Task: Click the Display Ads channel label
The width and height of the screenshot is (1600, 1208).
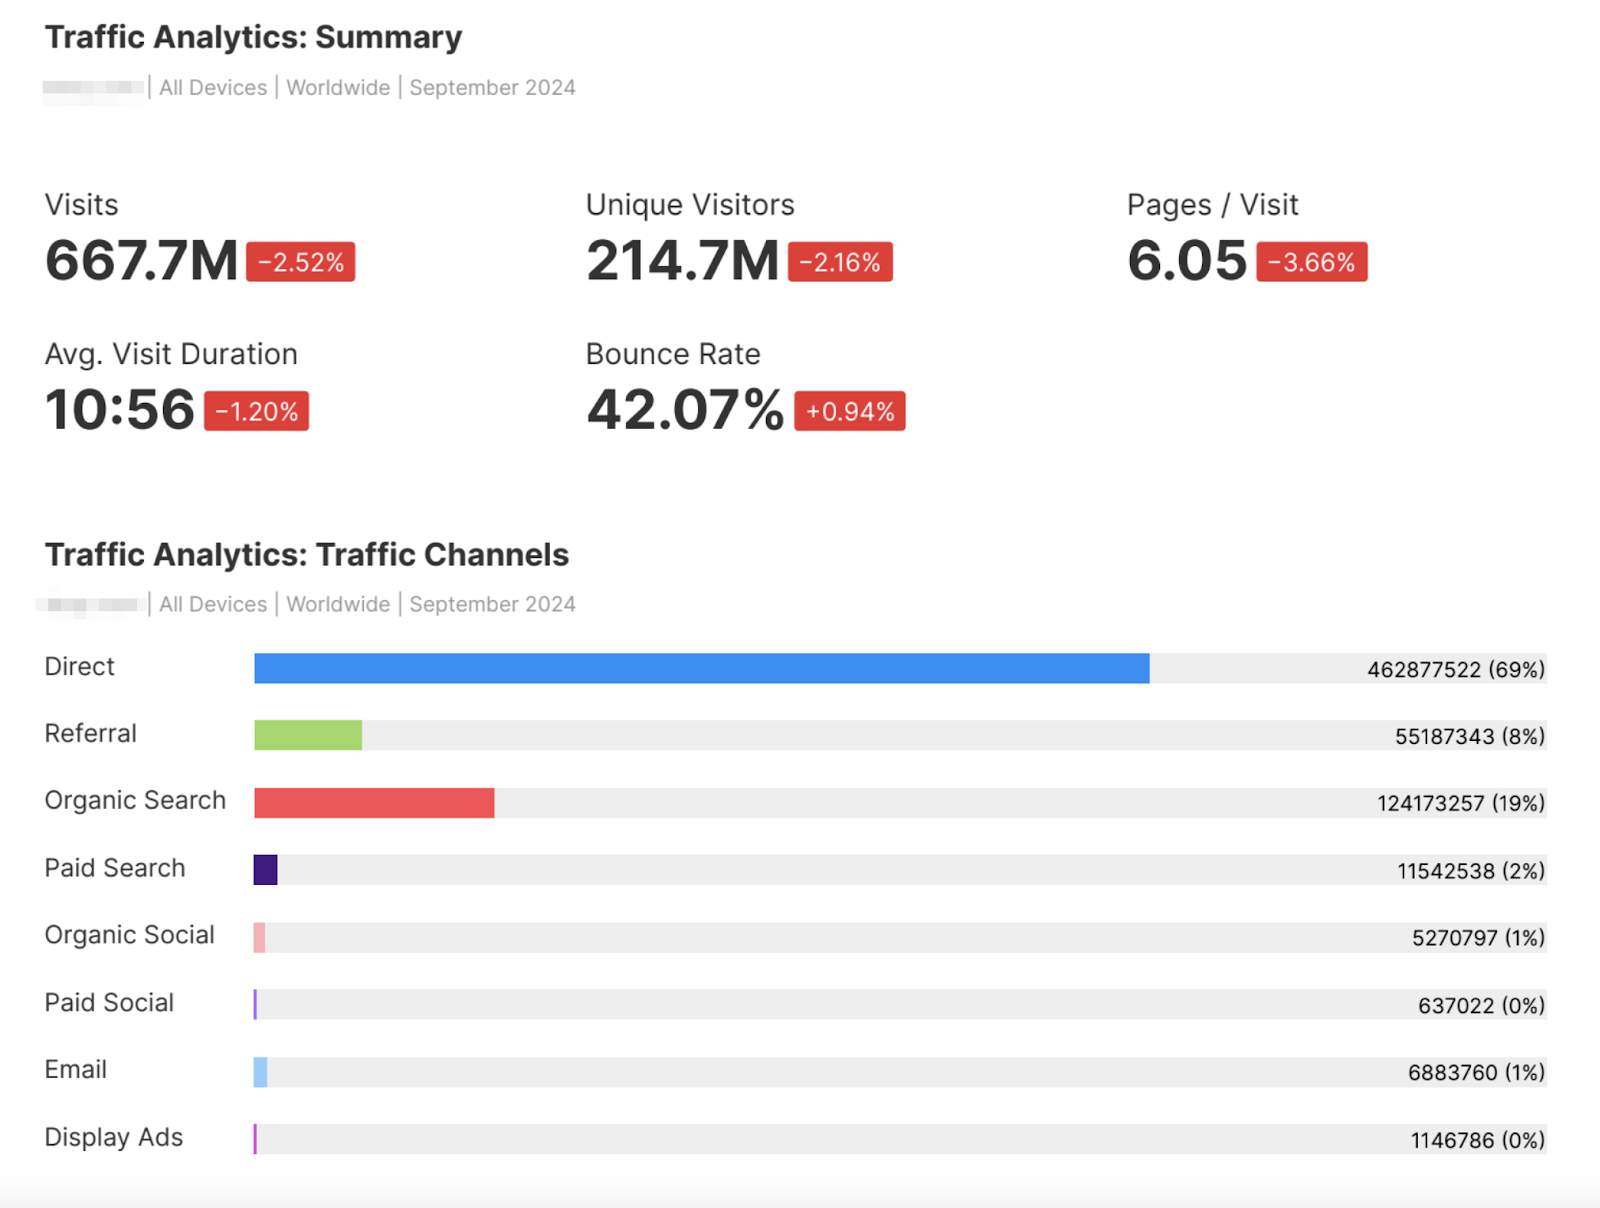Action: [x=113, y=1137]
